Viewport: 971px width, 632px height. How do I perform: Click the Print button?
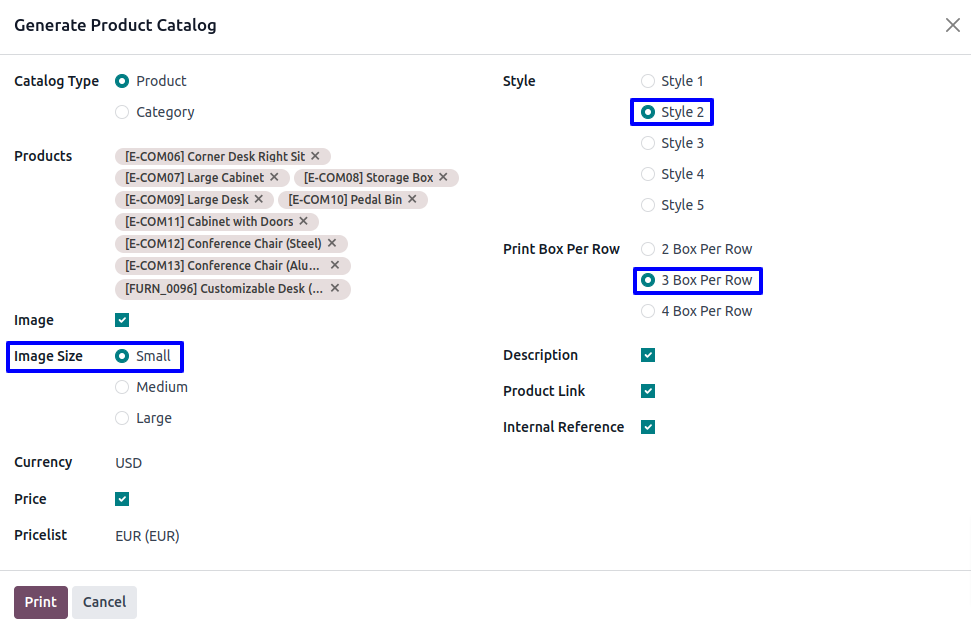pyautogui.click(x=41, y=602)
